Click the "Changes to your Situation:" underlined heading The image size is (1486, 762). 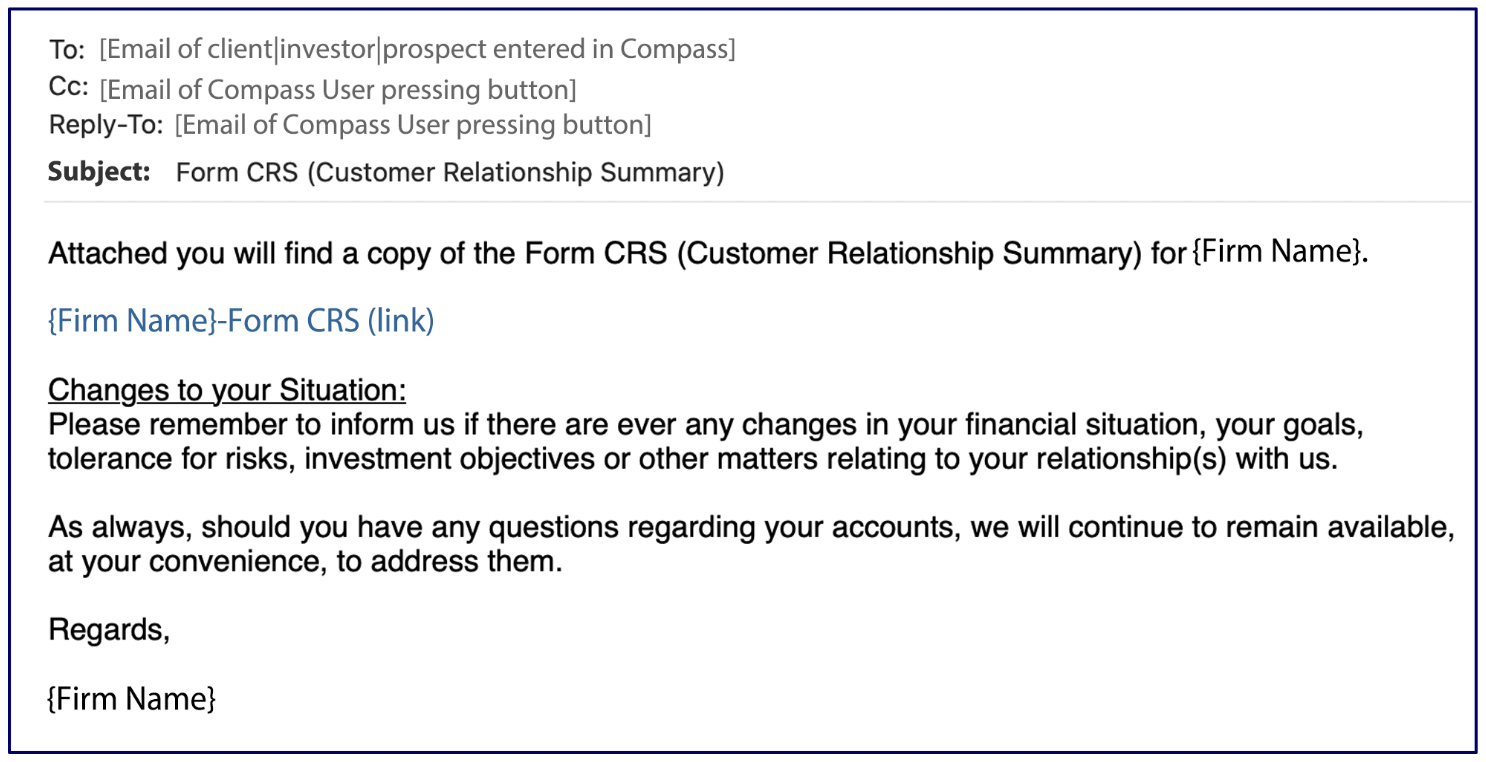227,389
